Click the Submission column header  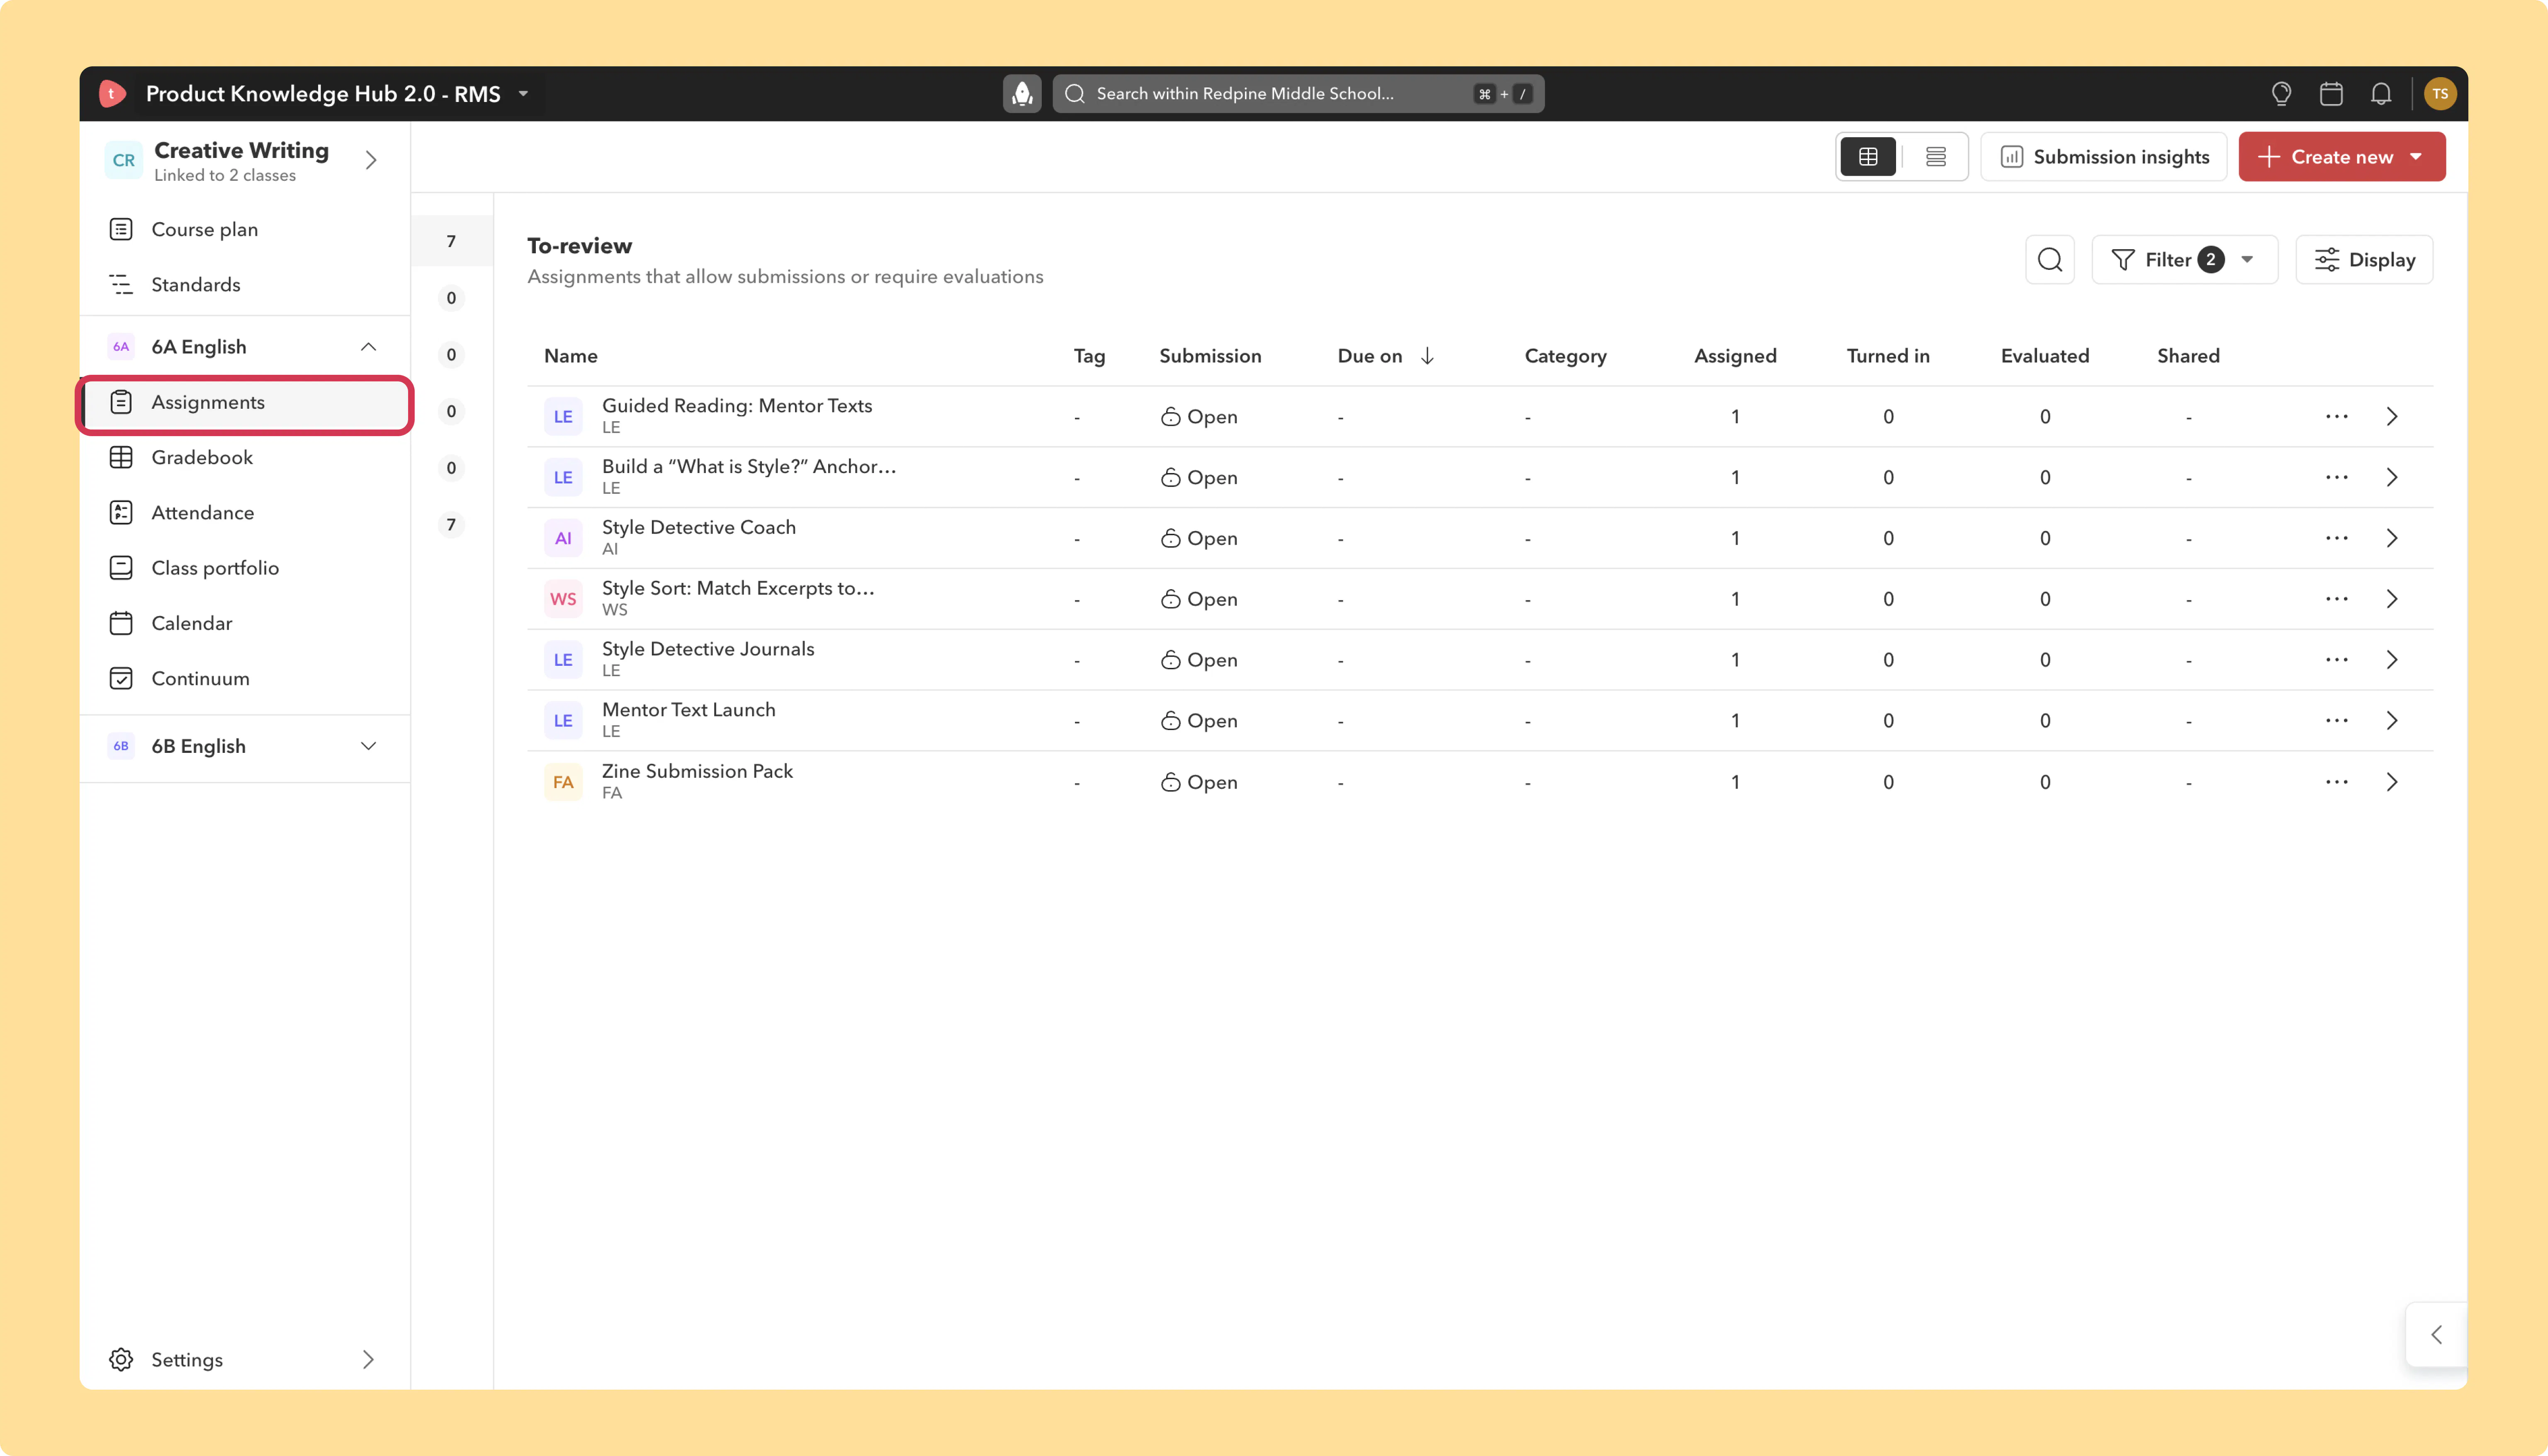tap(1210, 356)
